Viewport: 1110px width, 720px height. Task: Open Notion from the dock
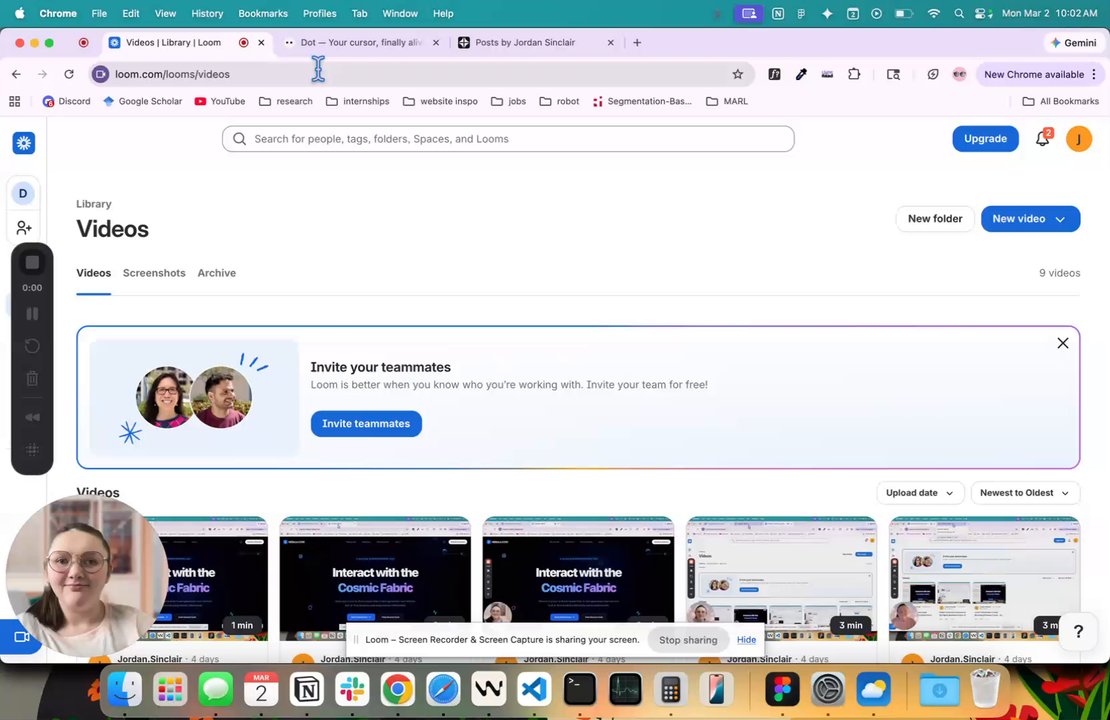click(x=307, y=688)
